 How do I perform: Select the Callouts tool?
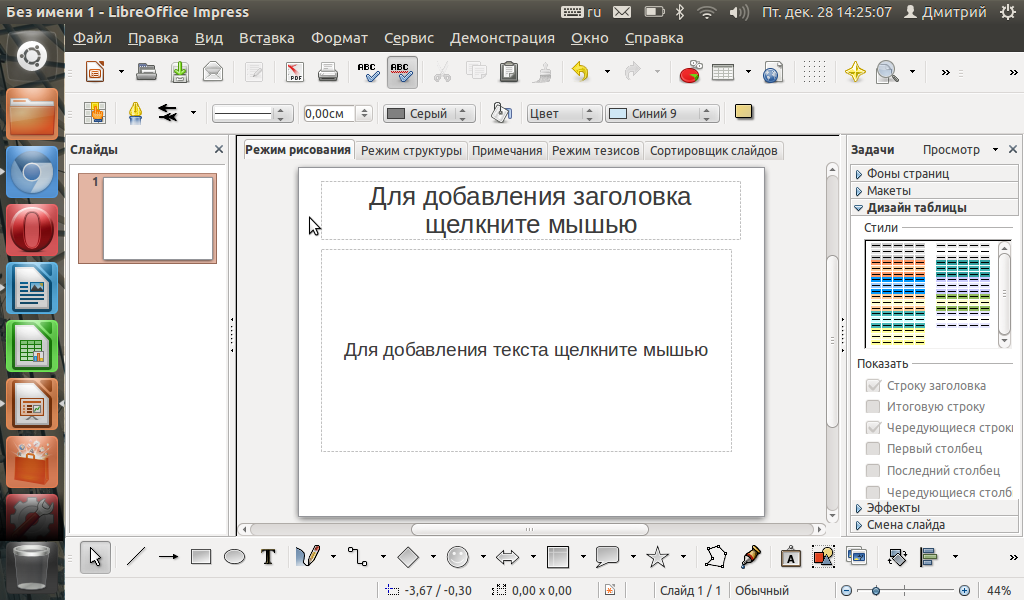[x=607, y=557]
